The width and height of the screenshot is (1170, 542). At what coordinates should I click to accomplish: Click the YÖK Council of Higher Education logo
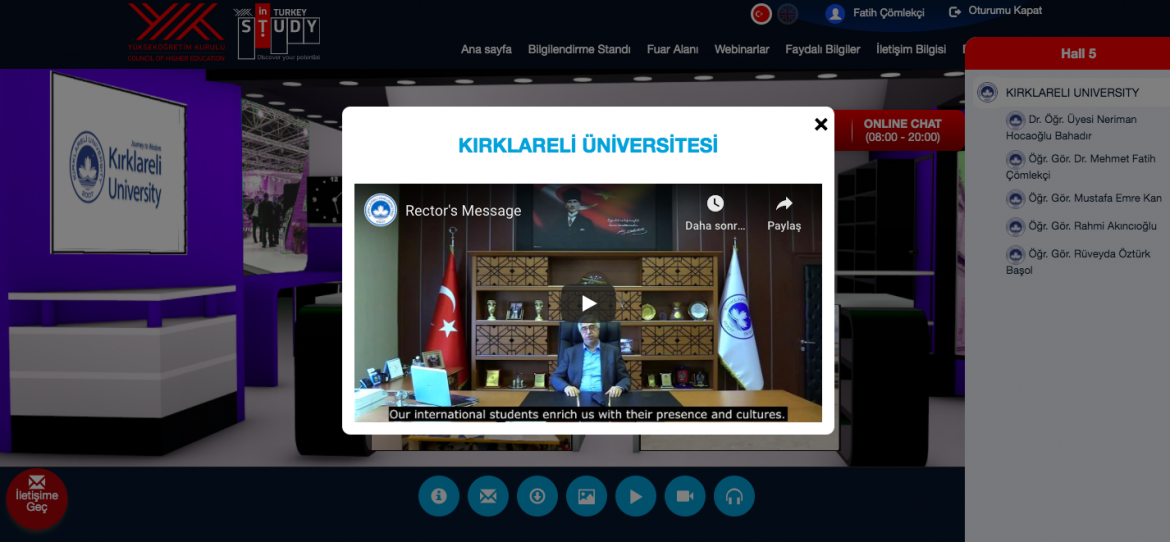coord(176,32)
